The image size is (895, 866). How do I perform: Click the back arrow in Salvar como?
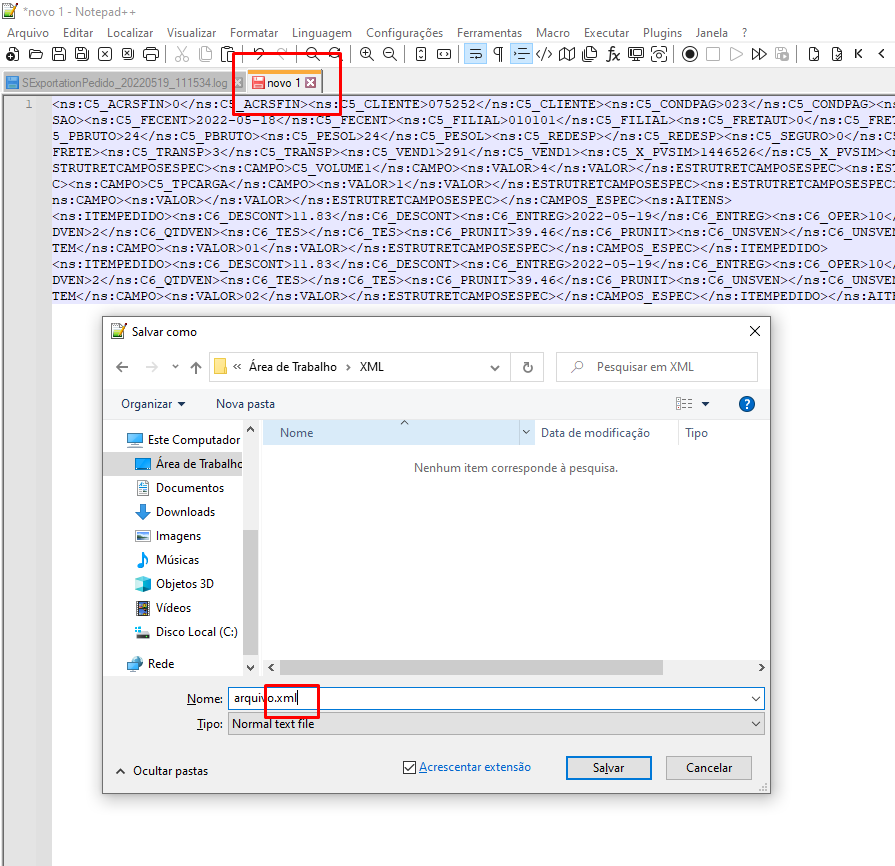[122, 367]
